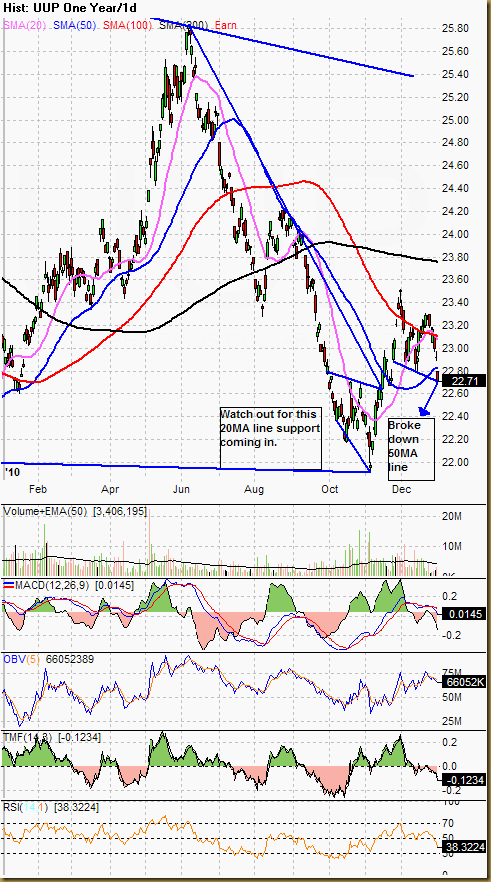This screenshot has height=882, width=491.
Task: Click the 'Dec' month label on time axis
Action: point(402,489)
